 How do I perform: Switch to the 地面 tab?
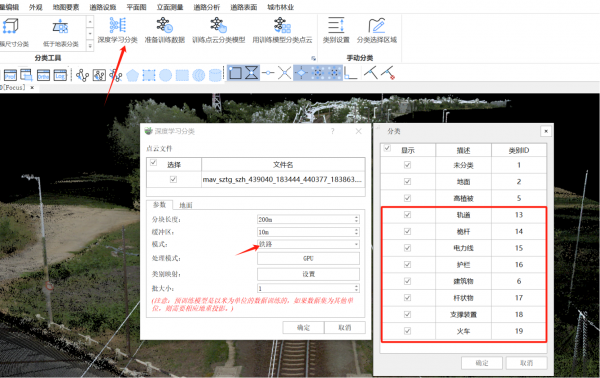[x=186, y=205]
